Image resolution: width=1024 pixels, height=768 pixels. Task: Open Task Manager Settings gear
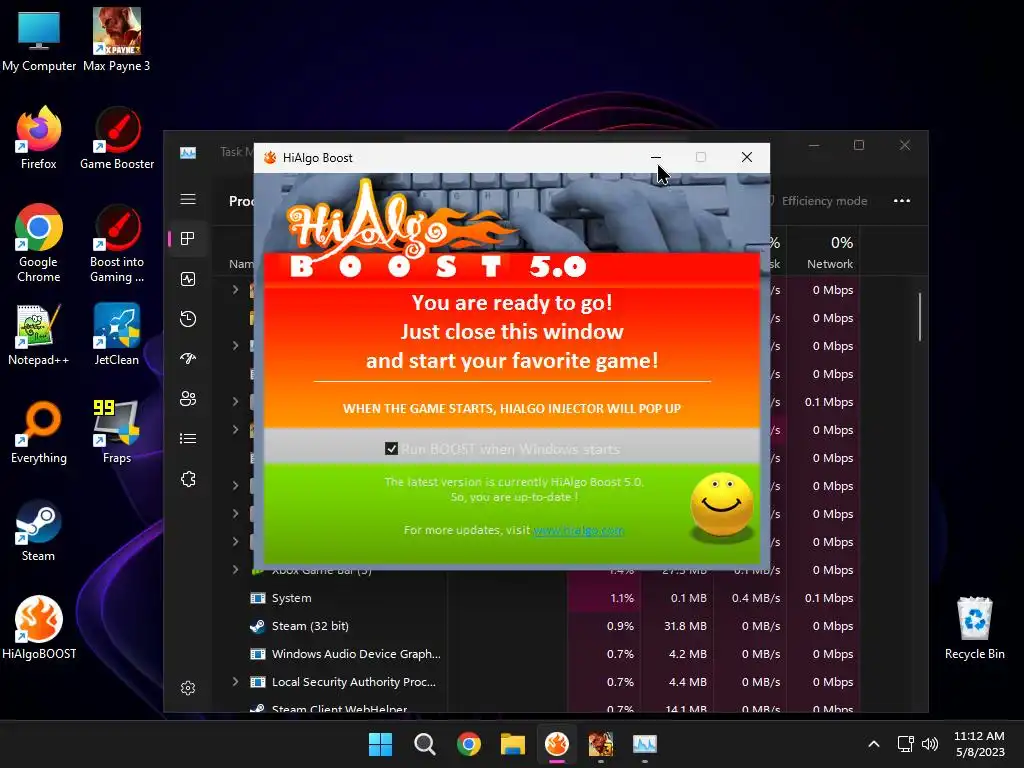188,688
